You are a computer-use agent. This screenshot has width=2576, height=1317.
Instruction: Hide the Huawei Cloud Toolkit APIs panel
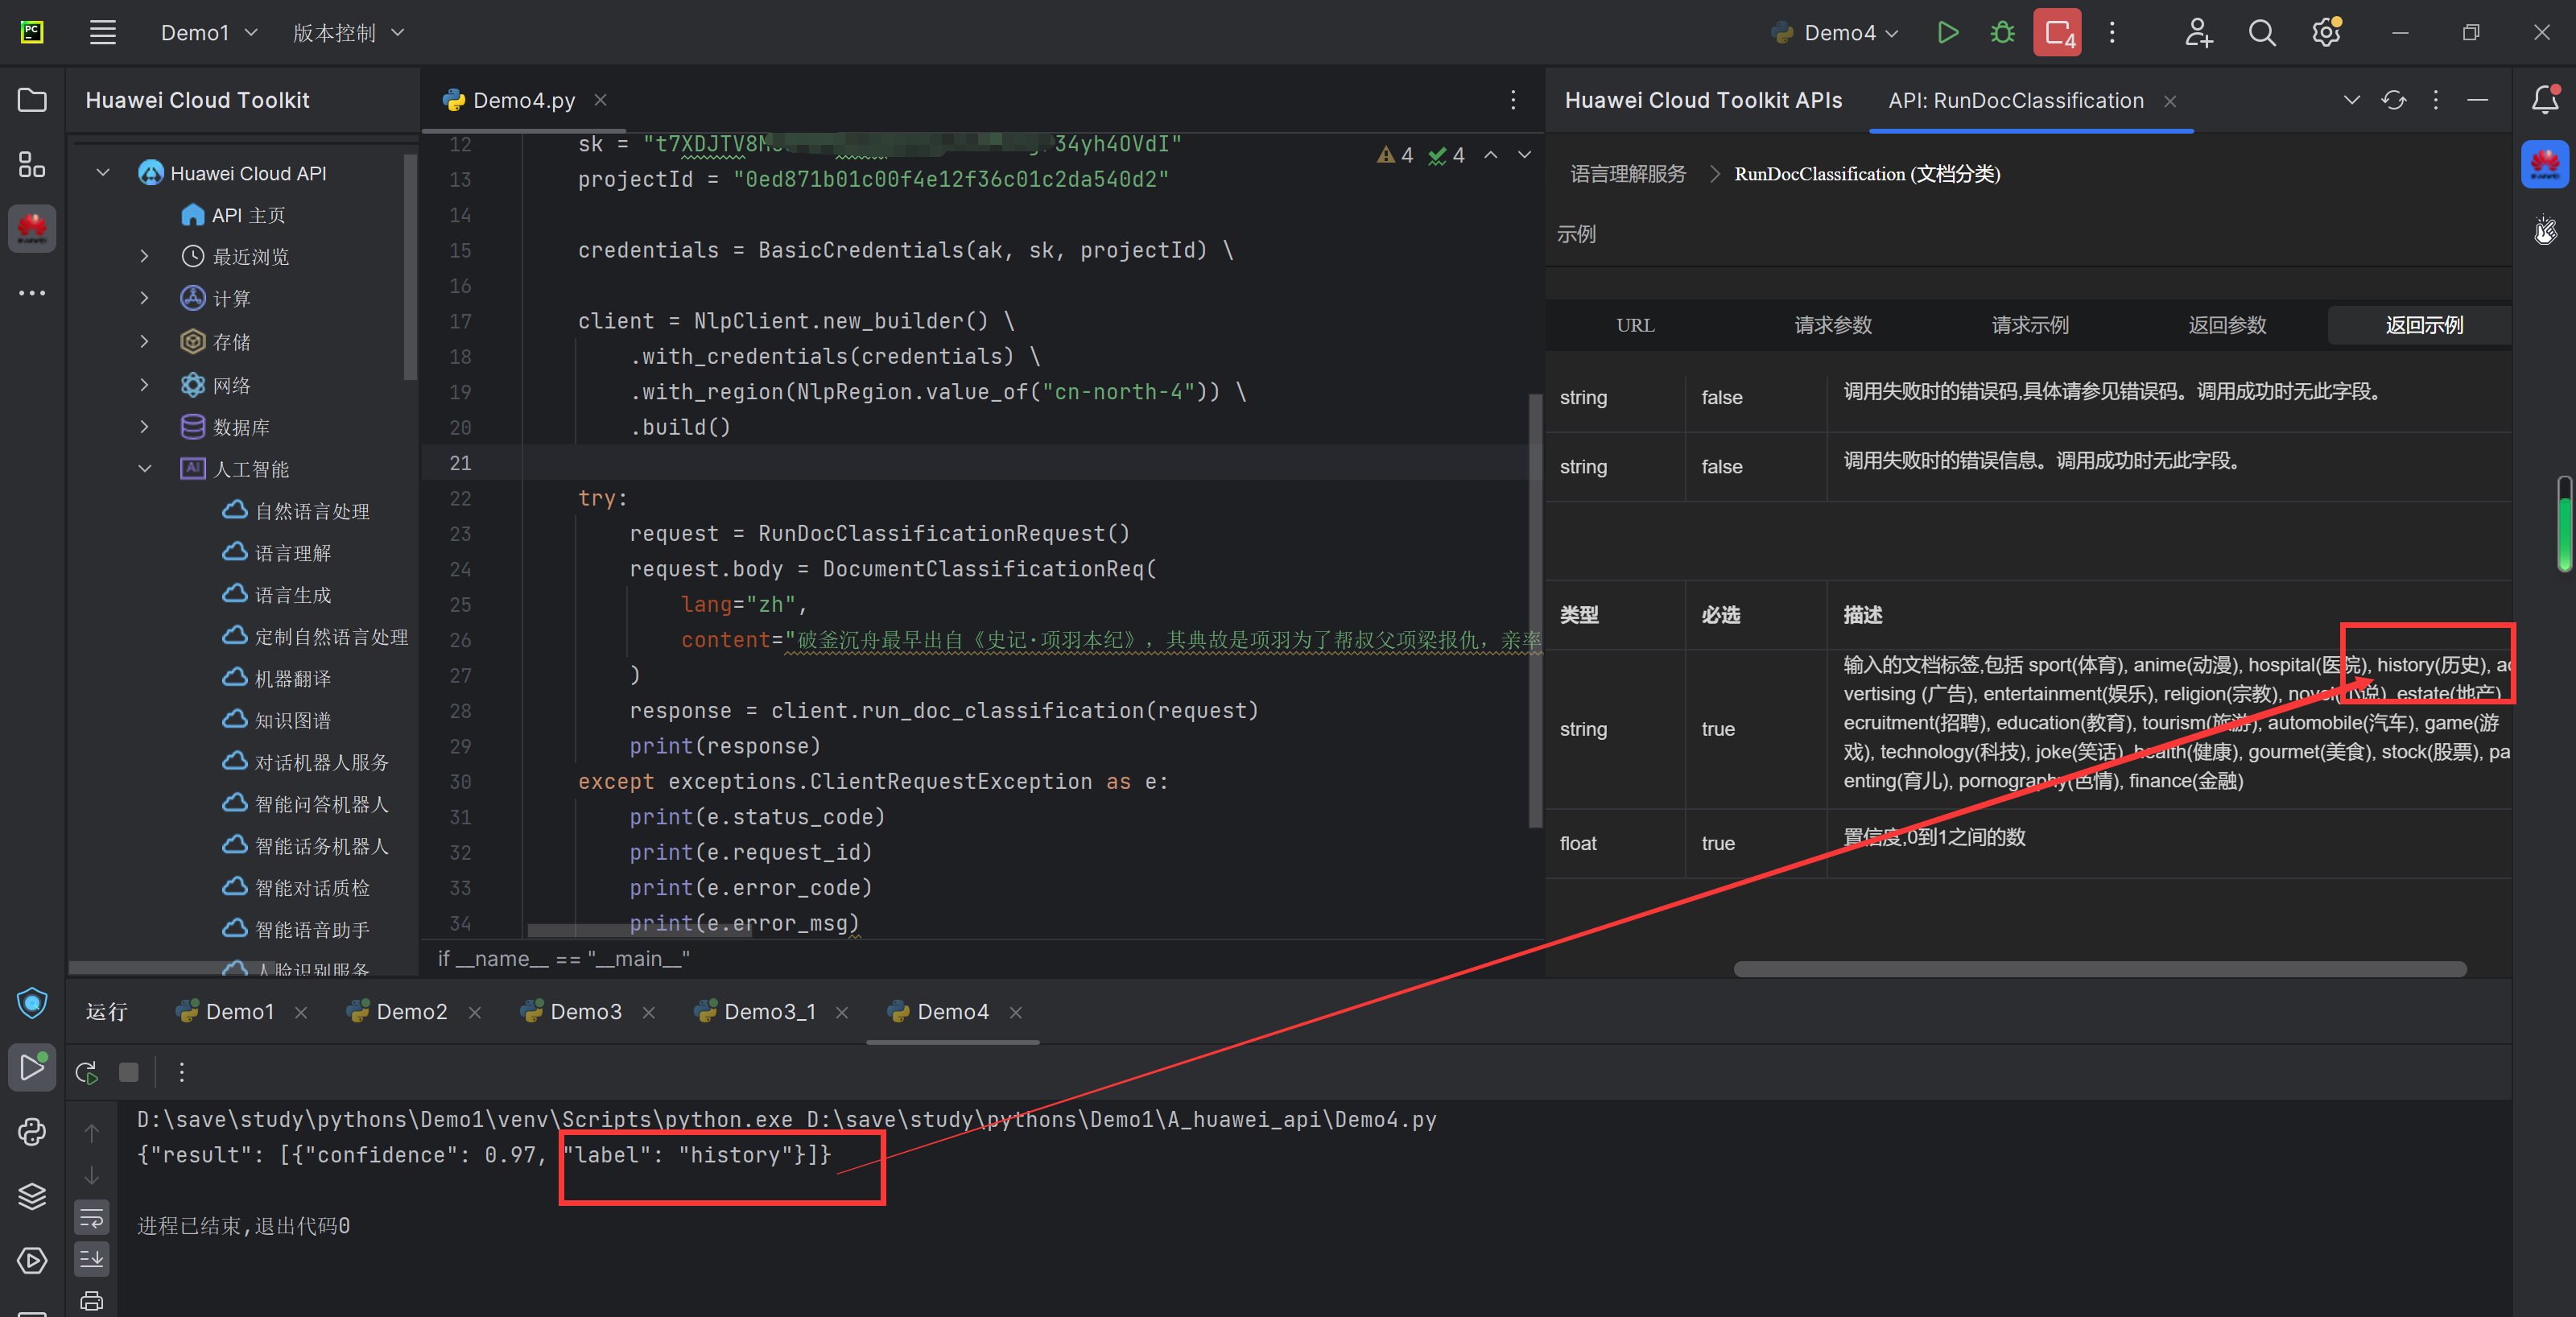(x=2478, y=100)
